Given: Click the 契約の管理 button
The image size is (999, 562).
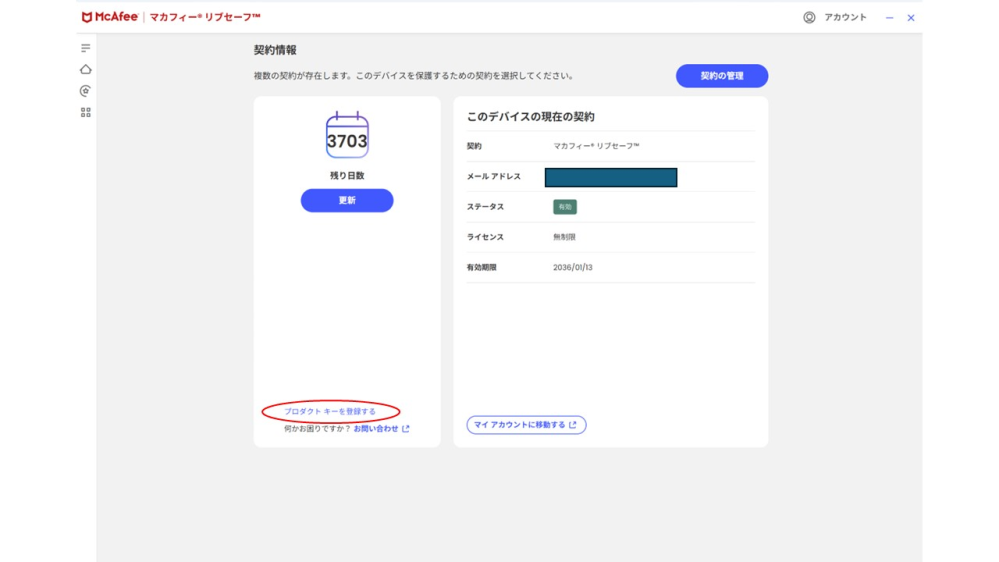Looking at the screenshot, I should click(x=722, y=76).
